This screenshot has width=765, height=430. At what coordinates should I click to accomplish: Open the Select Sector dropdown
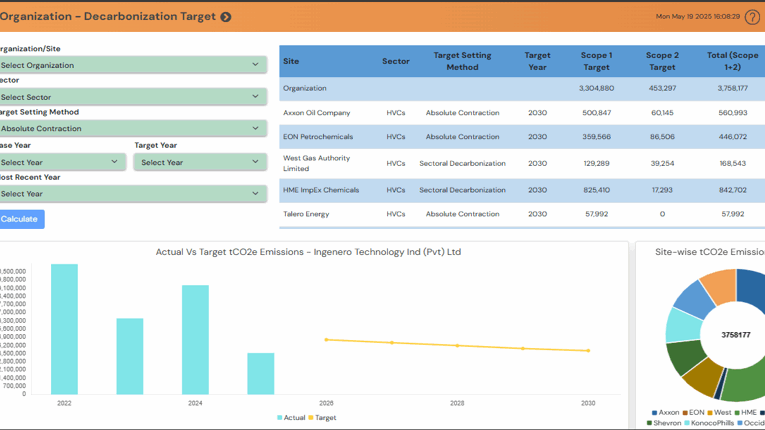132,97
